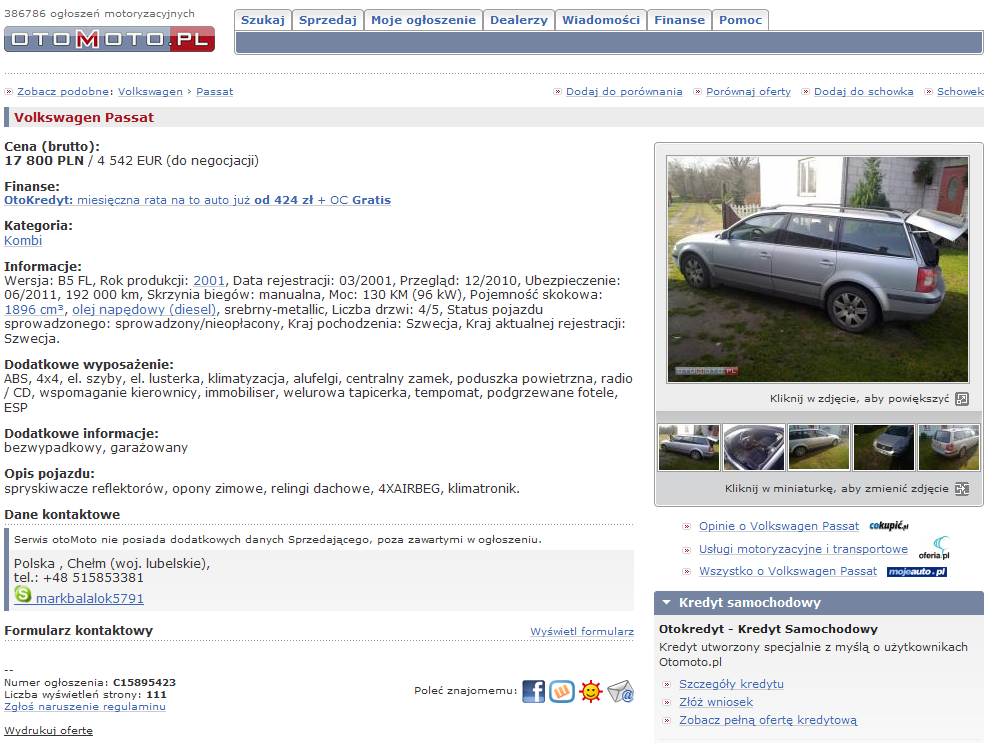Open the Szukaj tab
This screenshot has width=988, height=743.
pos(263,20)
